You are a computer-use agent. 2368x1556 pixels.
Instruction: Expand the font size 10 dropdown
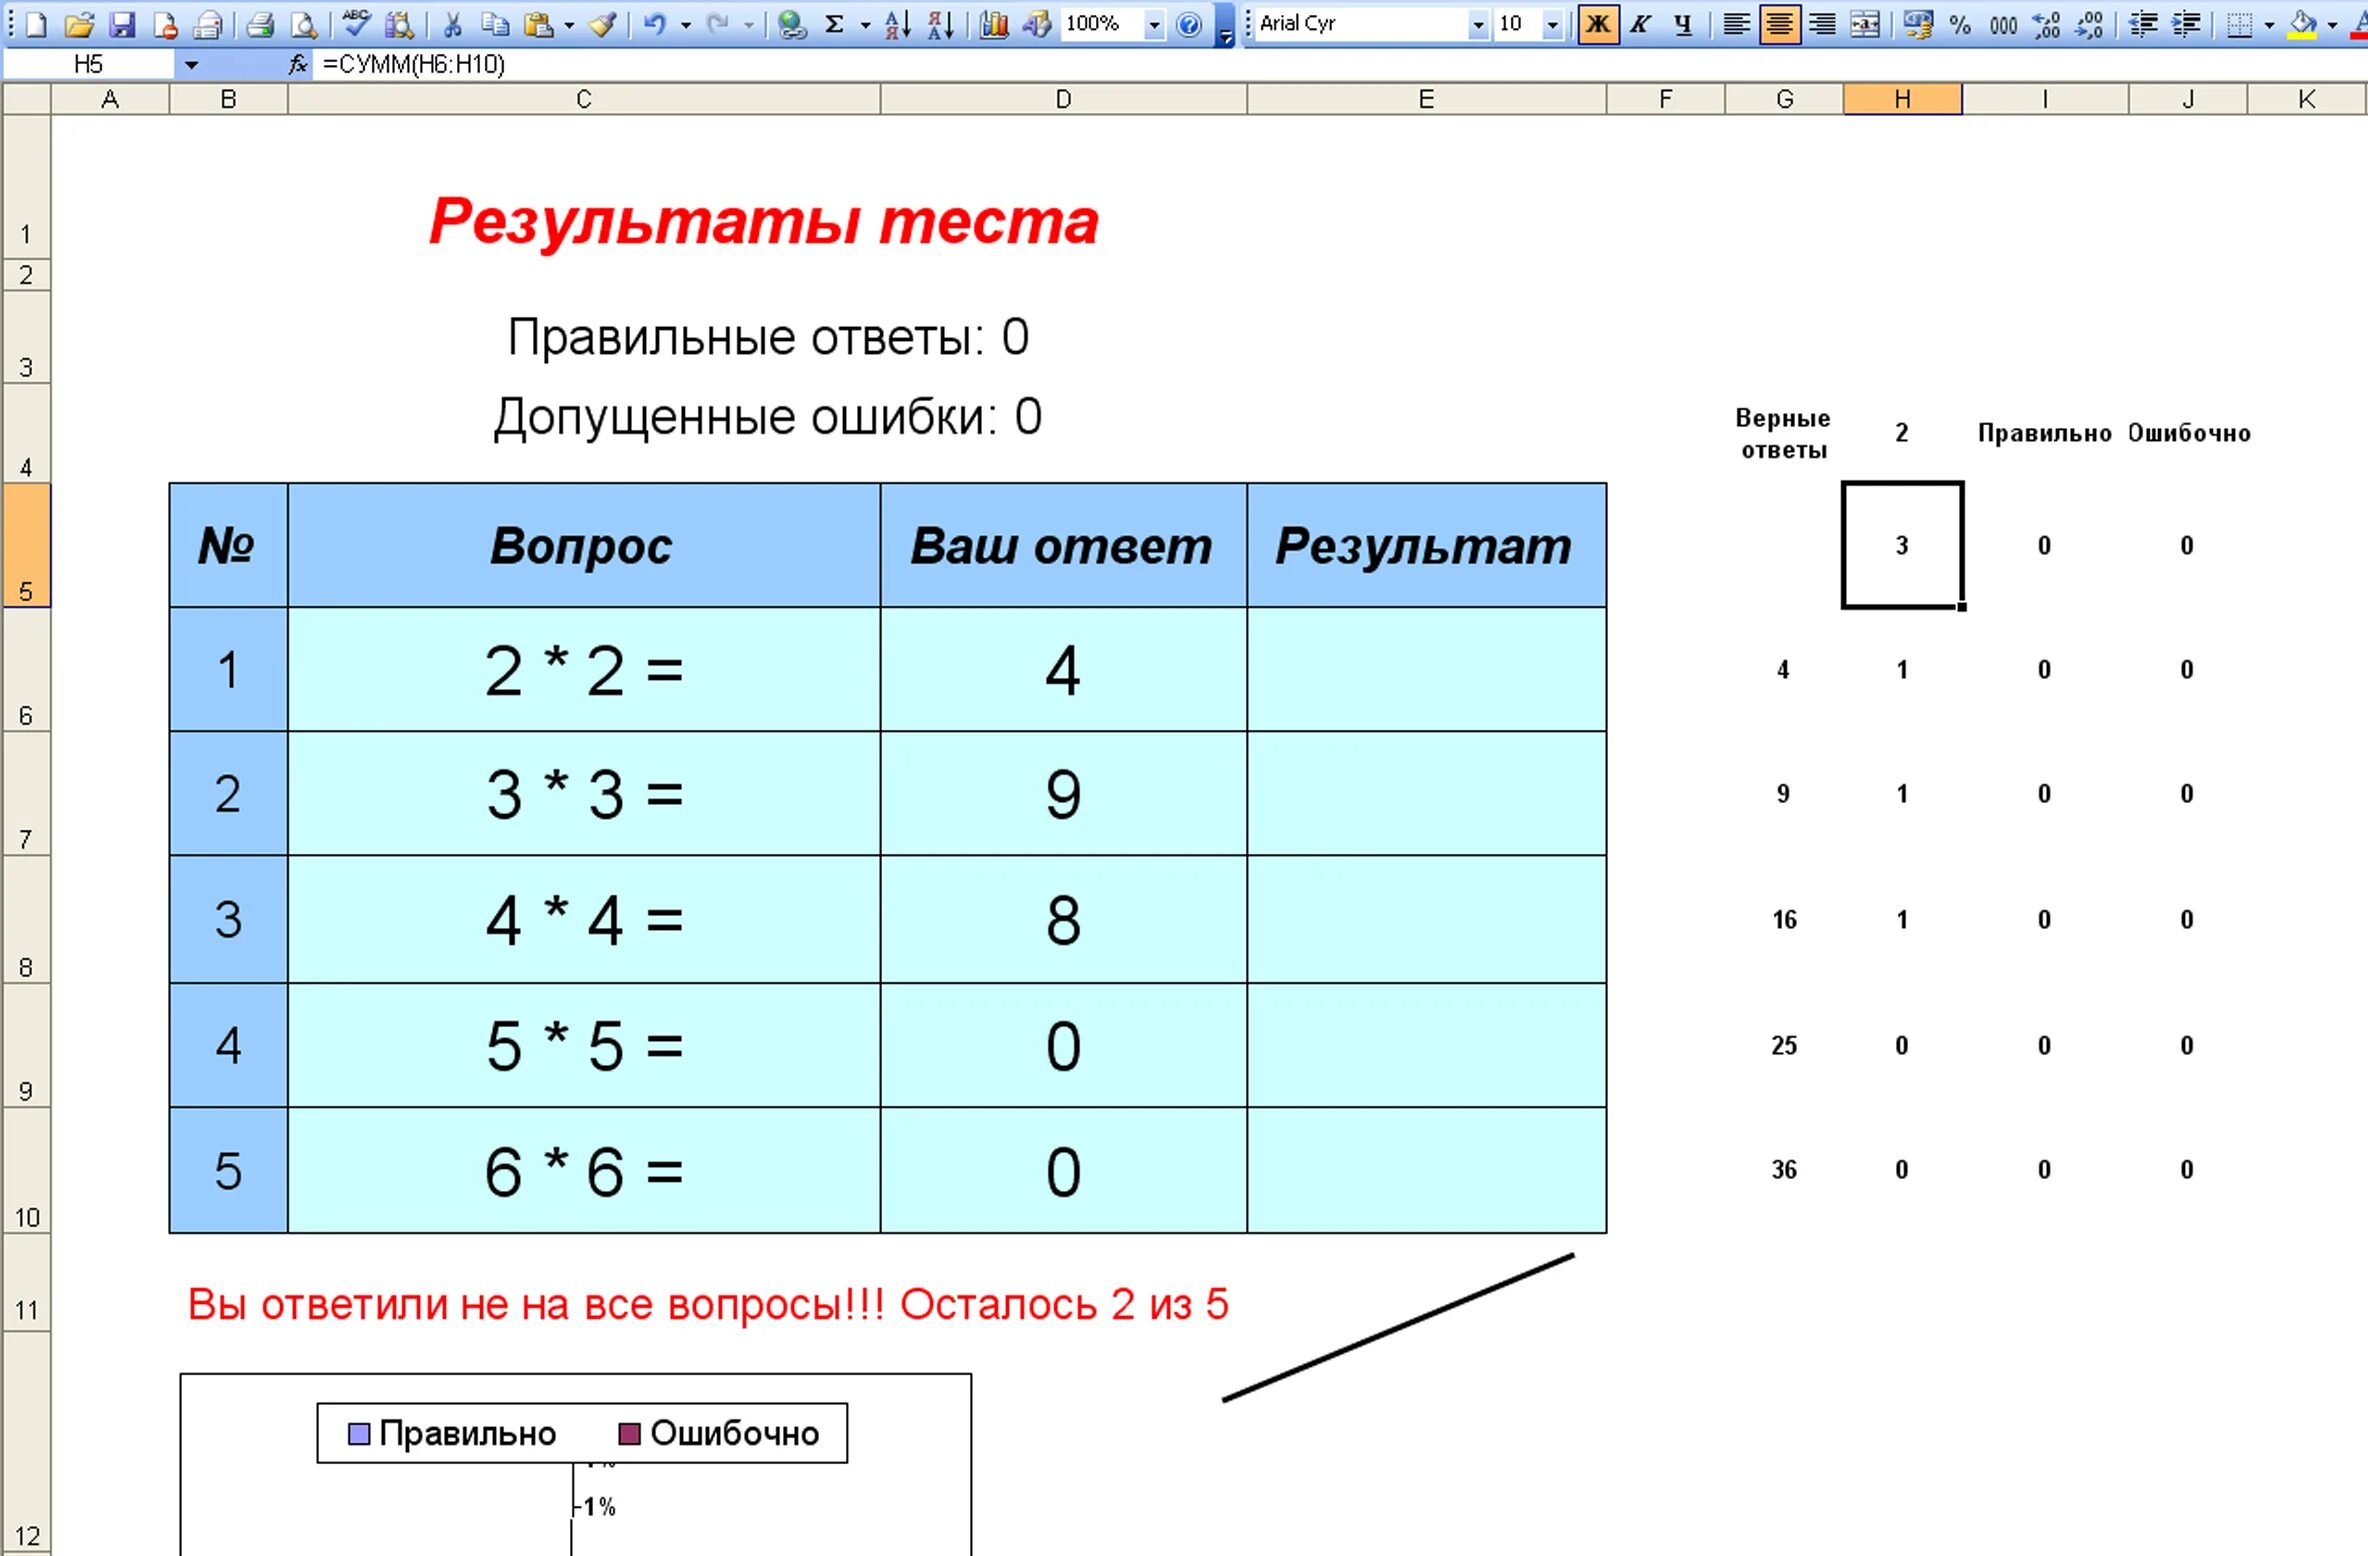tap(1552, 24)
